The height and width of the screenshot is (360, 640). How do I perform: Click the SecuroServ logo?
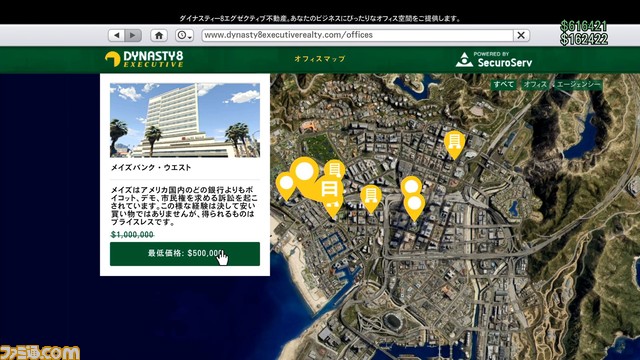click(x=494, y=60)
